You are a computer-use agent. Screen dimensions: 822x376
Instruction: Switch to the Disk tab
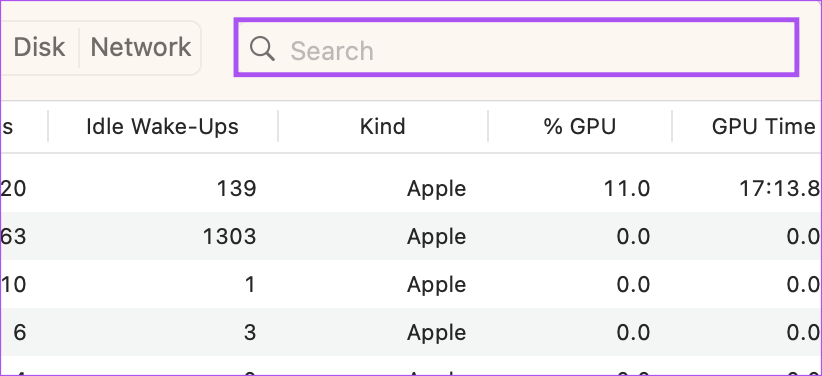[39, 47]
